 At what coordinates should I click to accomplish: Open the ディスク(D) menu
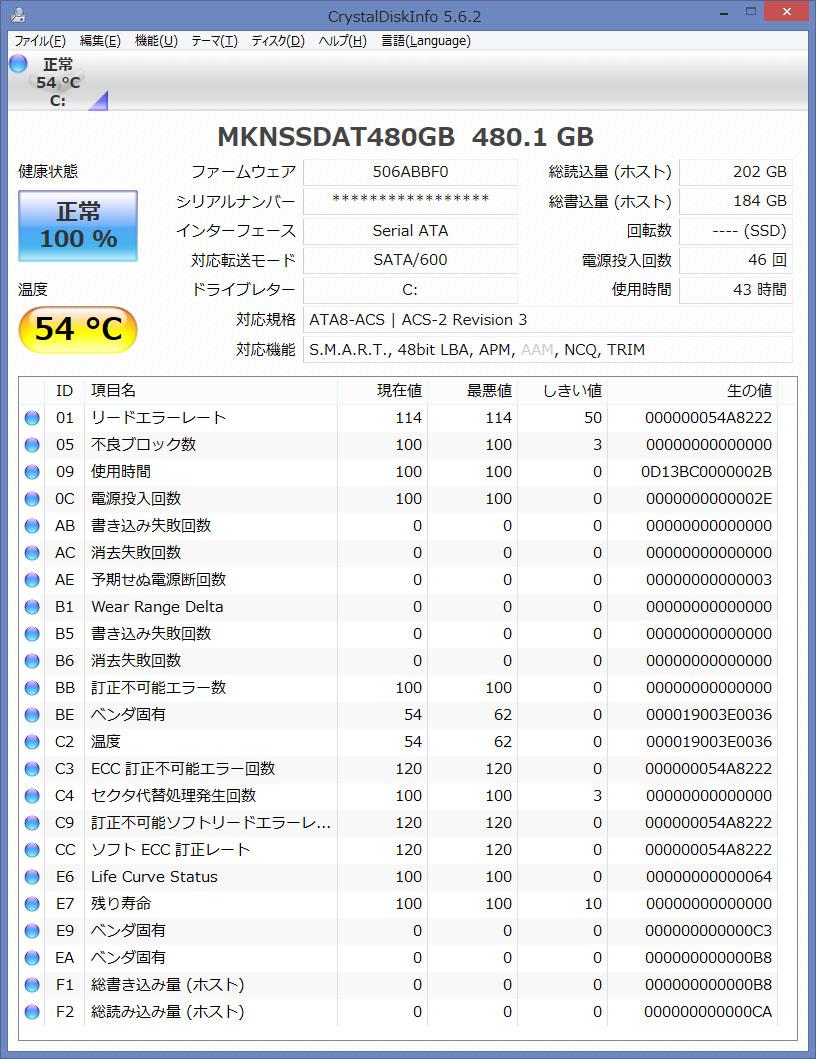pyautogui.click(x=278, y=41)
